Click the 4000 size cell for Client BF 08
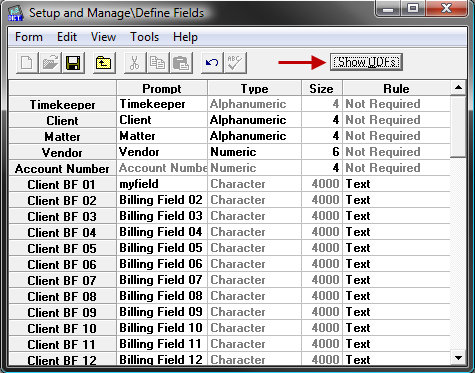The width and height of the screenshot is (475, 373). tap(322, 296)
